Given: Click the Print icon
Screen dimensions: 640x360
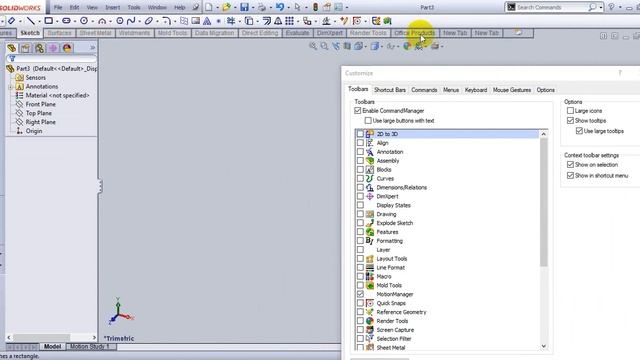Looking at the screenshot, I should [x=262, y=7].
